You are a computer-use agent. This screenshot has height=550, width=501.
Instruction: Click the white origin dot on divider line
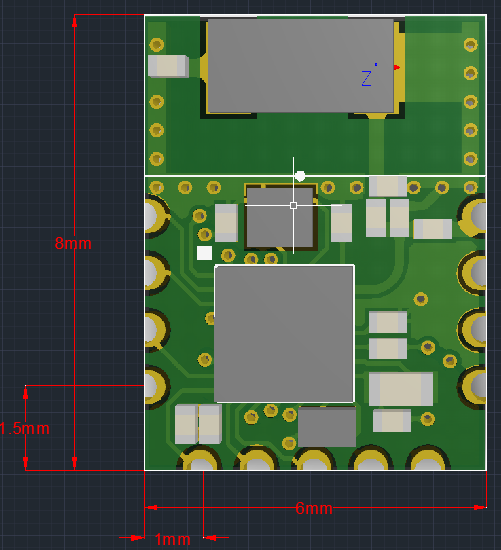pyautogui.click(x=300, y=176)
